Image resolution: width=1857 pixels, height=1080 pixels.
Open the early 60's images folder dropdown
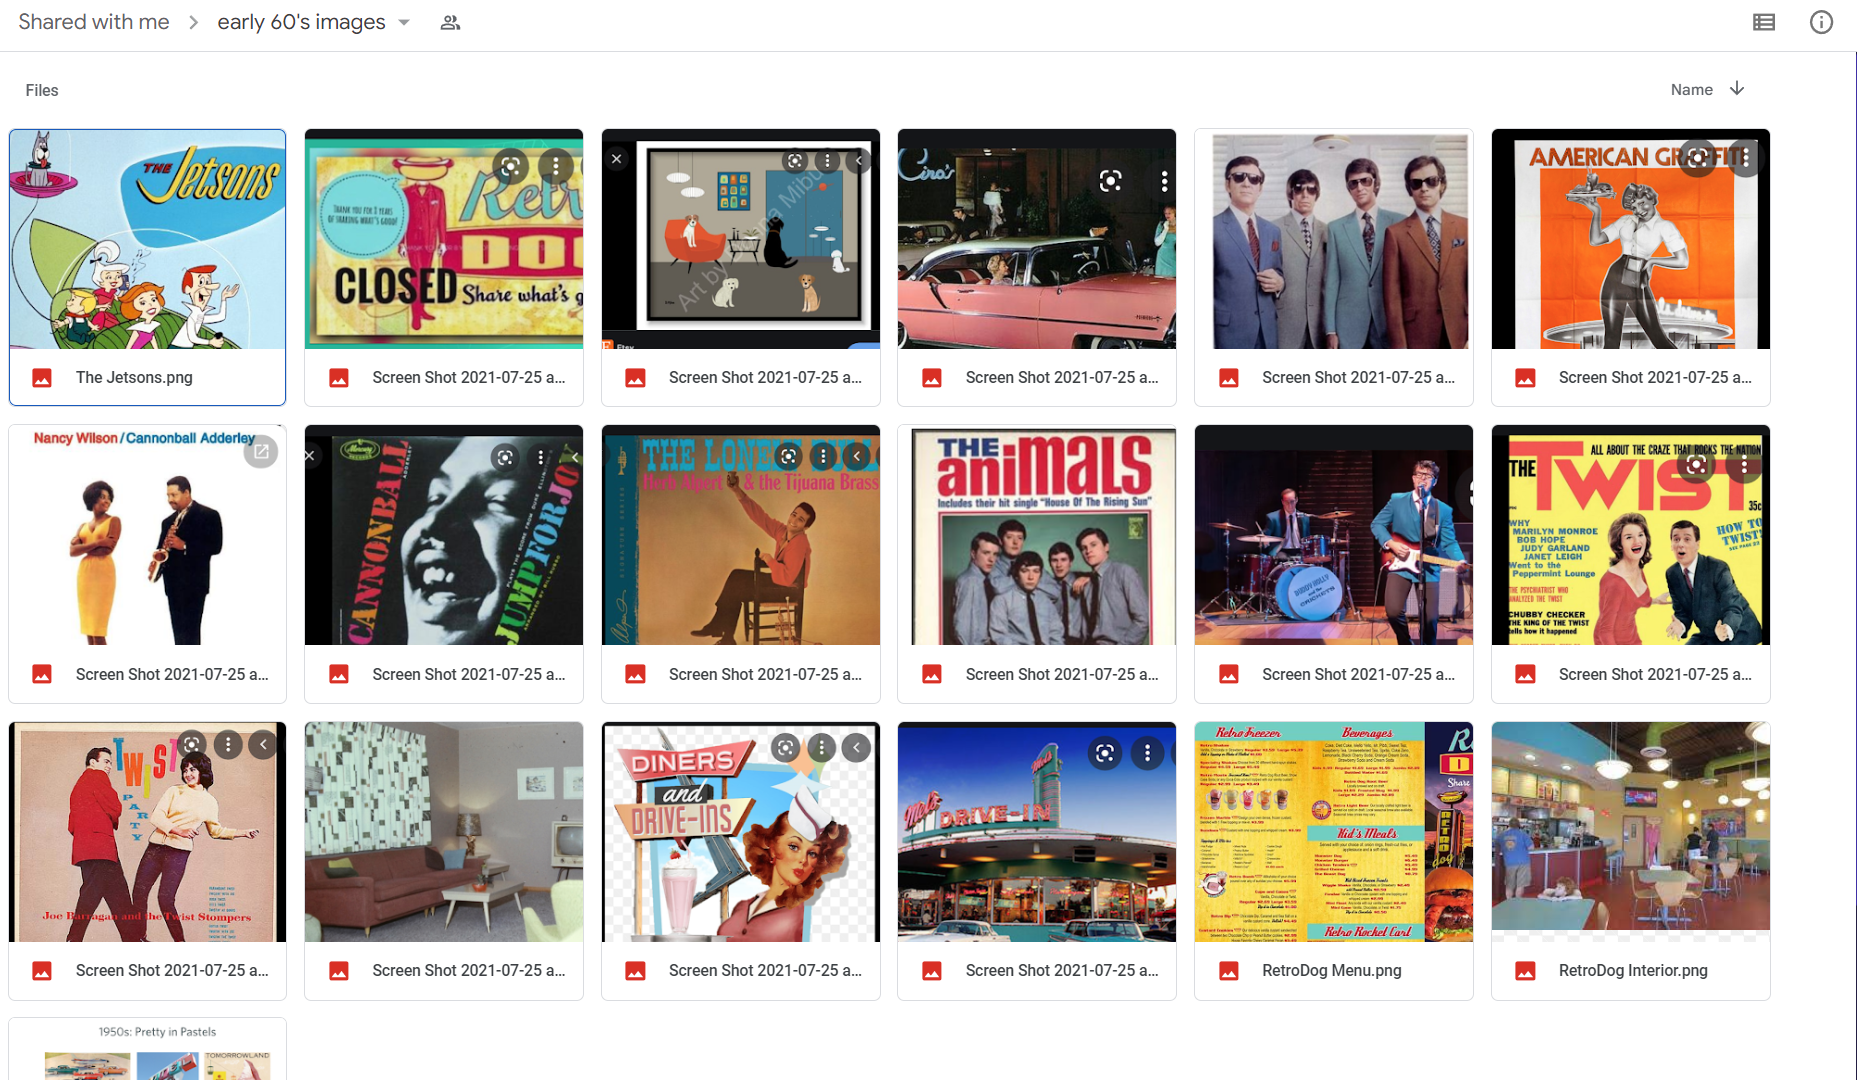tap(404, 22)
